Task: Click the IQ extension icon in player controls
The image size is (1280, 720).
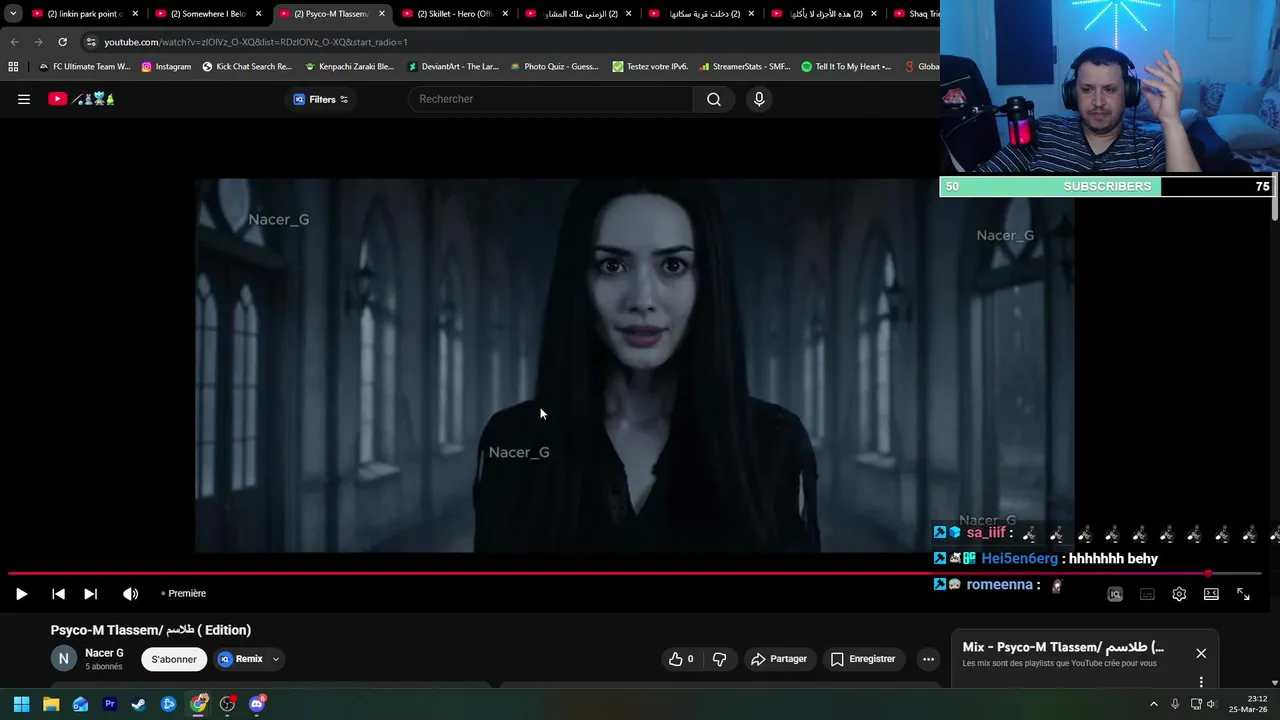Action: pyautogui.click(x=1115, y=594)
